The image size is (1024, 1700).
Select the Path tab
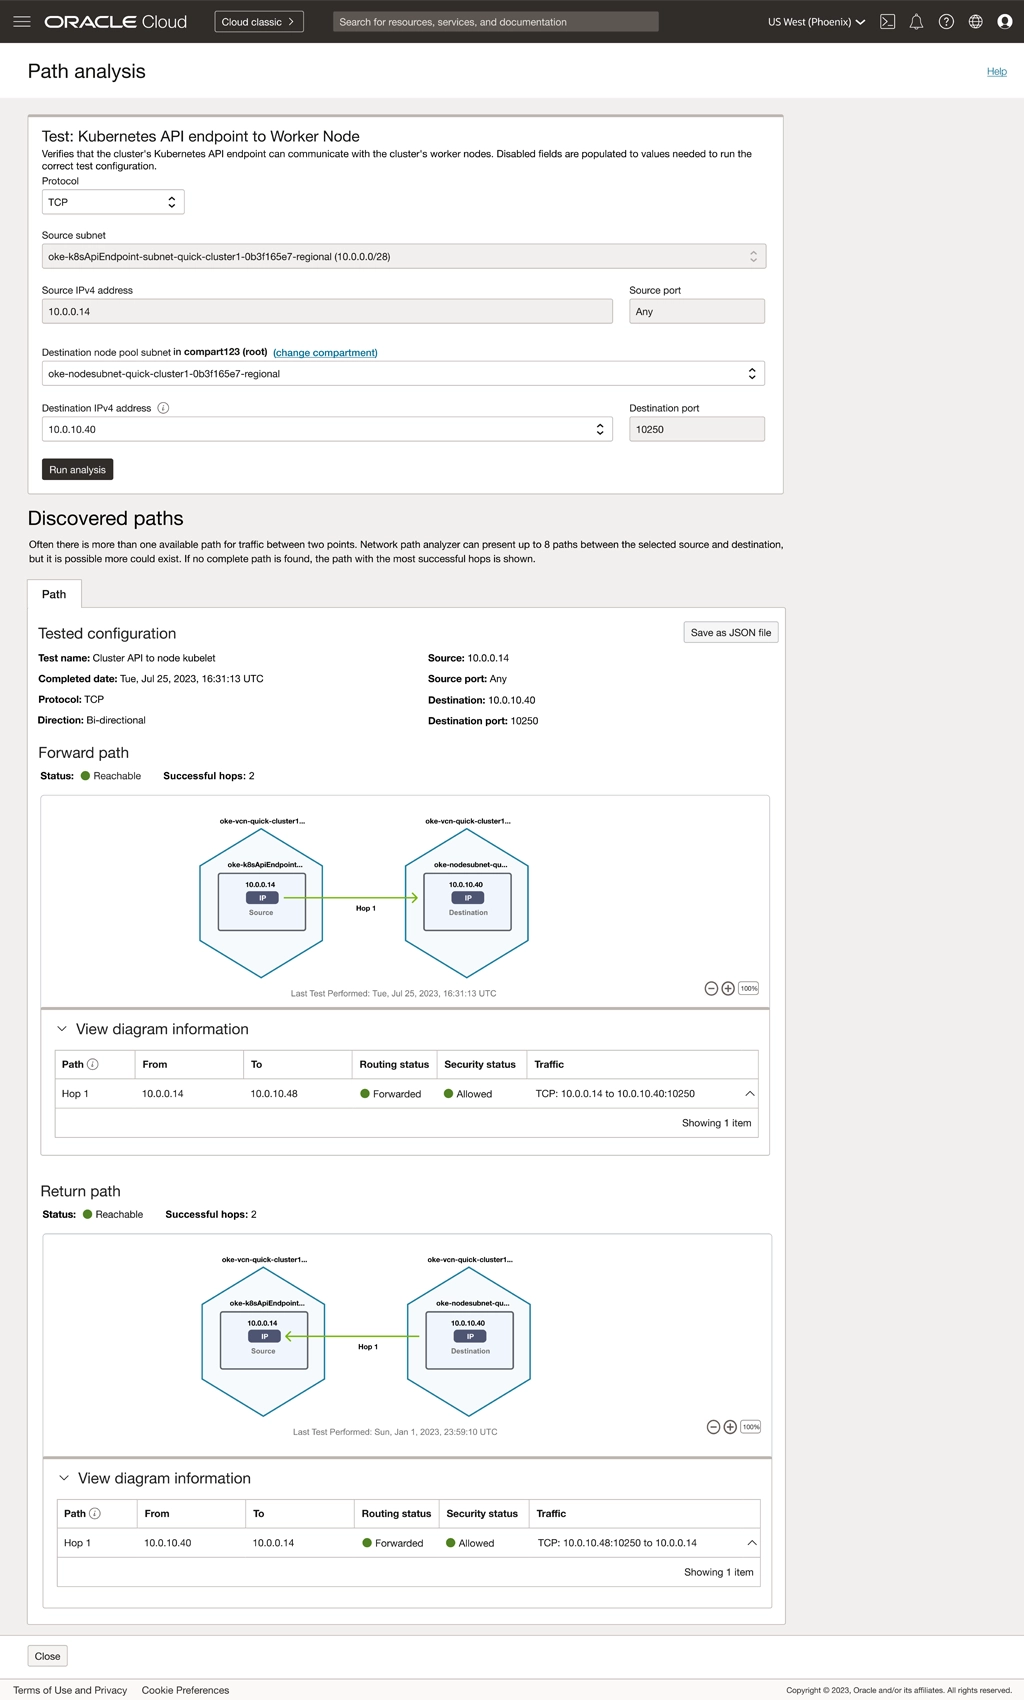pos(54,594)
